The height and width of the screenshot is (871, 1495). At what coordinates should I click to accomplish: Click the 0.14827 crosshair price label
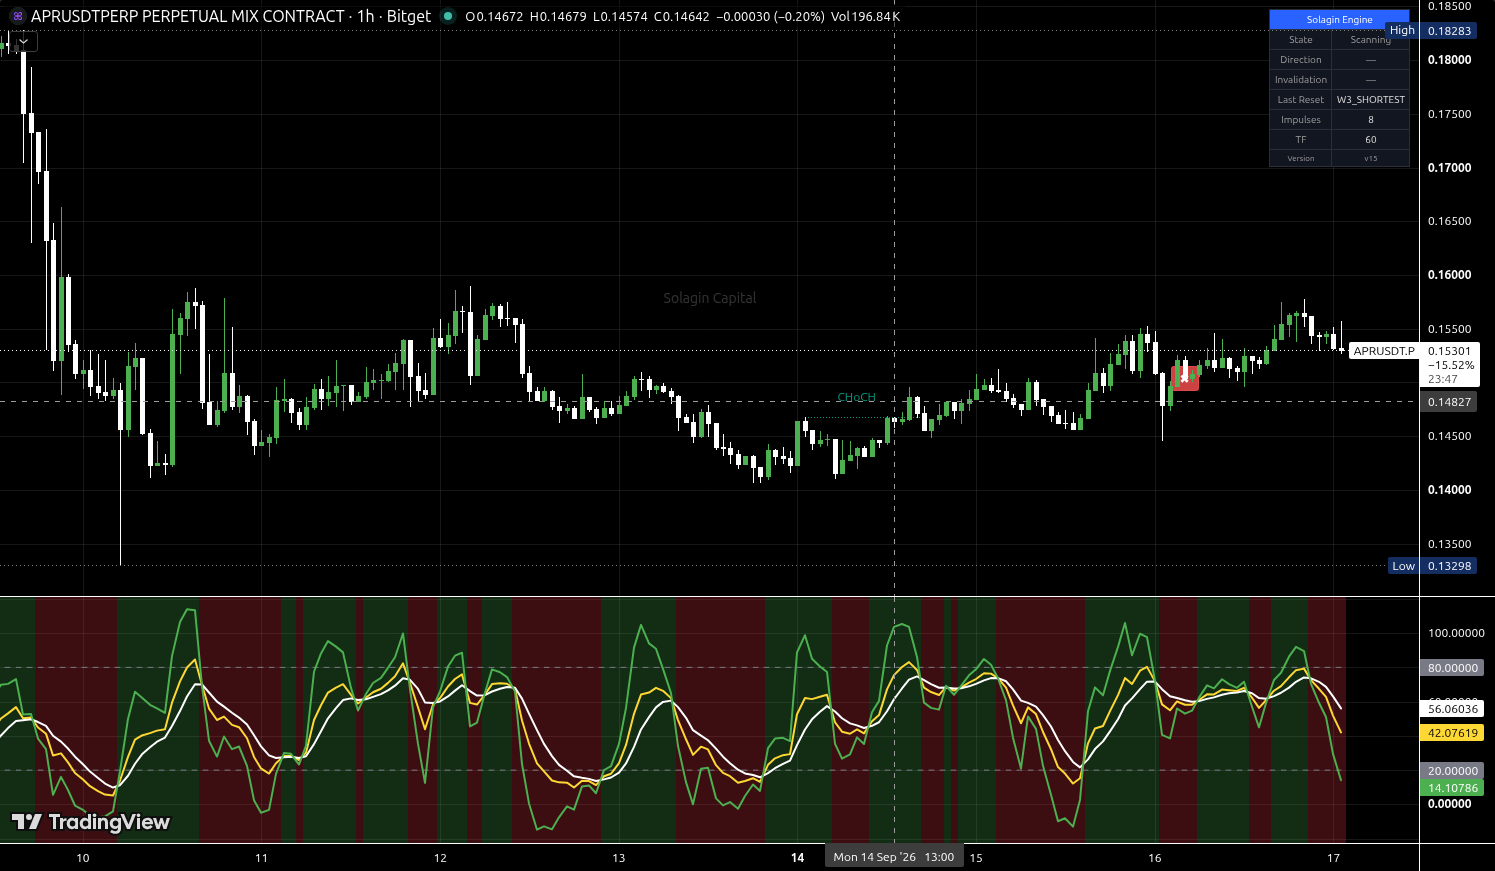(x=1449, y=402)
